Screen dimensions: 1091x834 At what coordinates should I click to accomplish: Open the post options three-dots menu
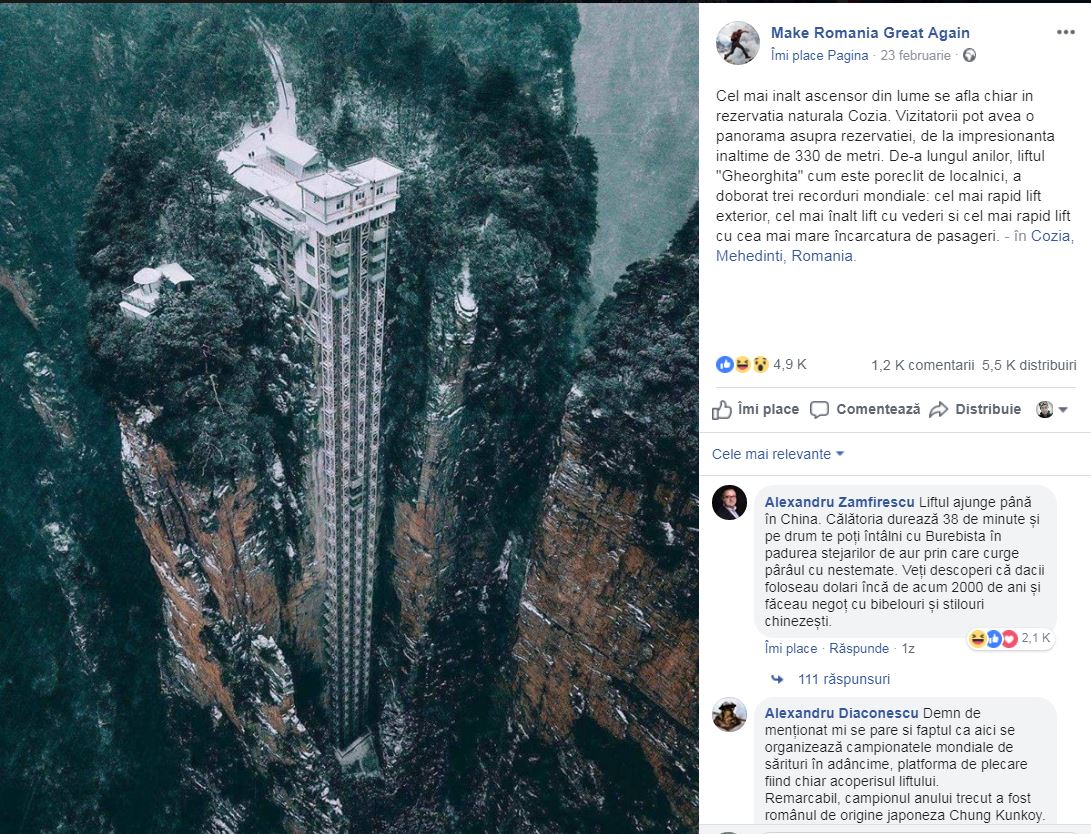(1066, 33)
